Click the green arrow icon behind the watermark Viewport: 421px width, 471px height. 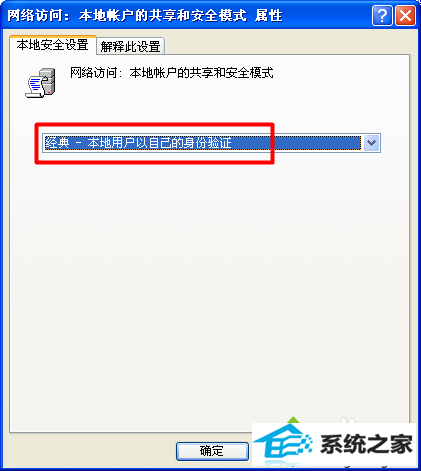point(293,420)
